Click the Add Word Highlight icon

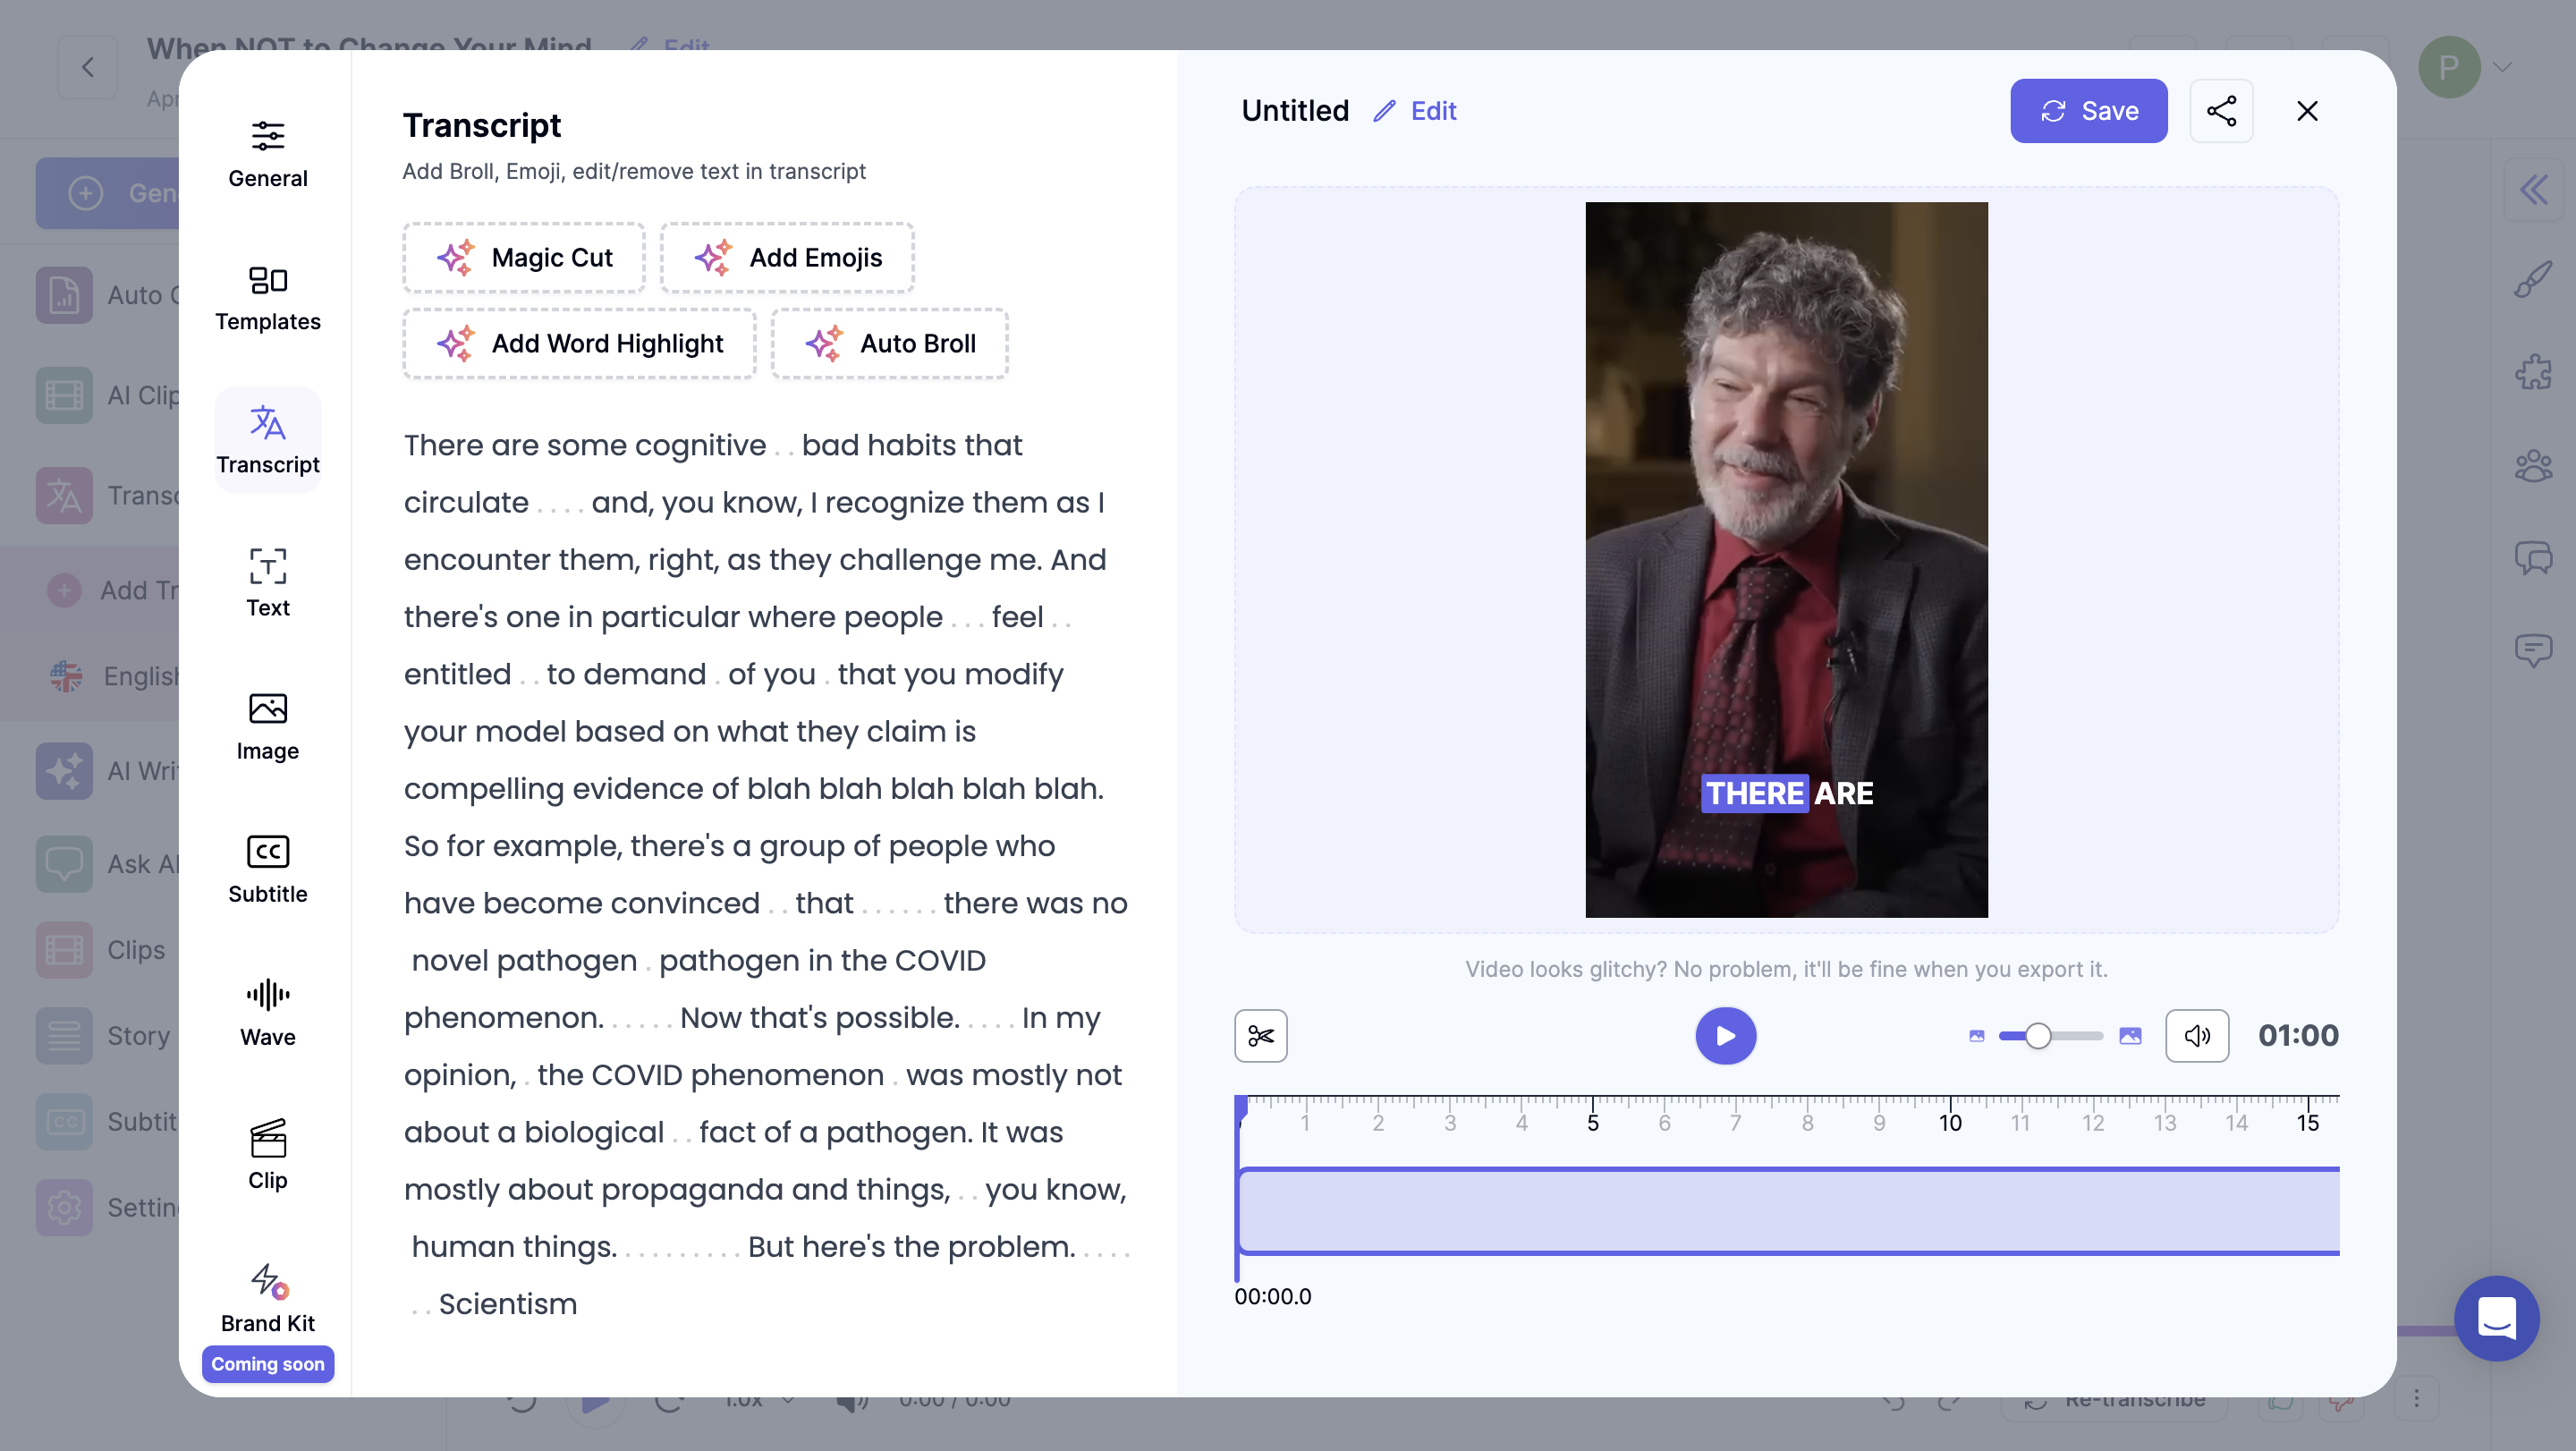point(456,344)
